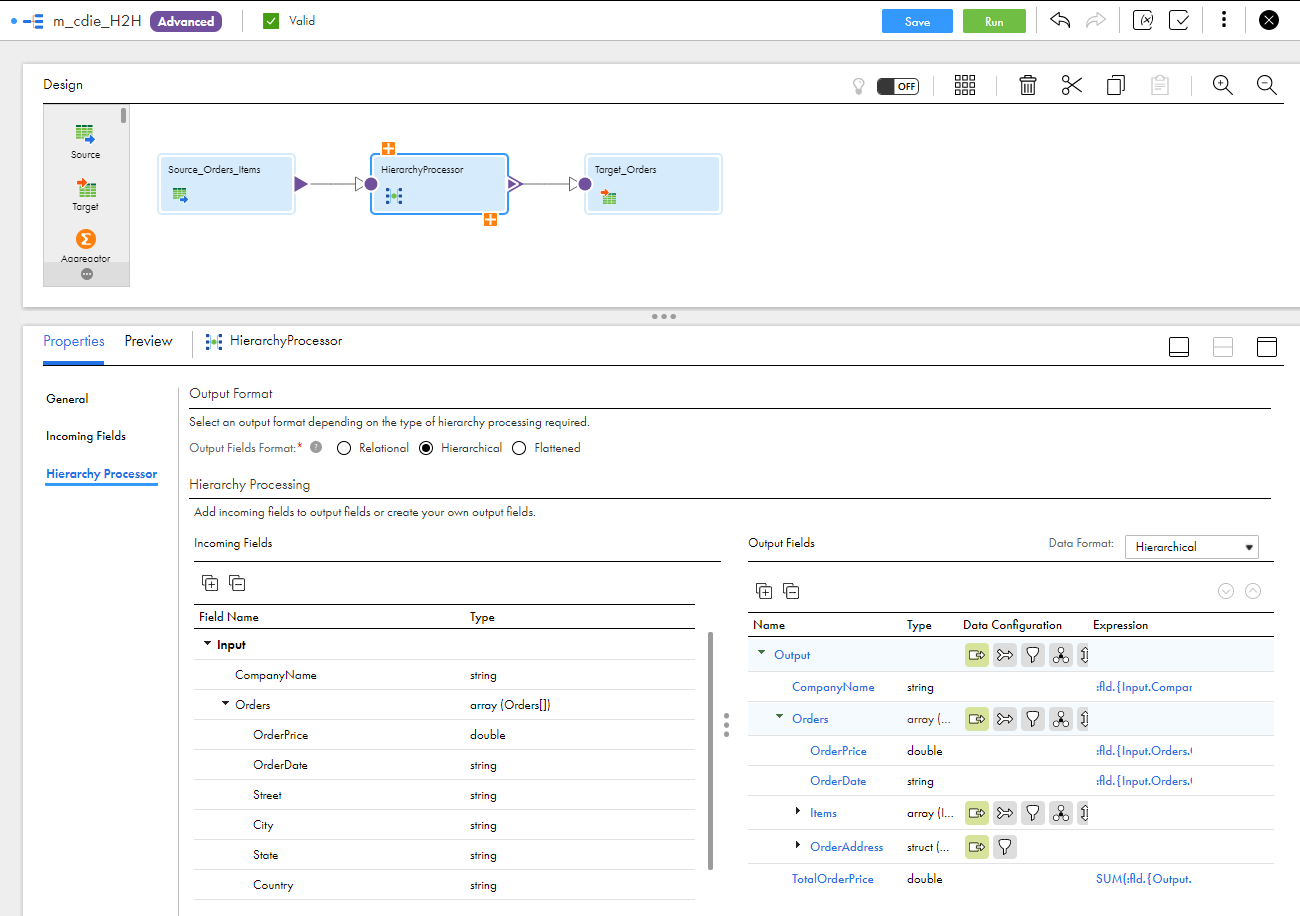The image size is (1300, 916).
Task: Click the data source icon in OrderAddress row
Action: tap(976, 847)
